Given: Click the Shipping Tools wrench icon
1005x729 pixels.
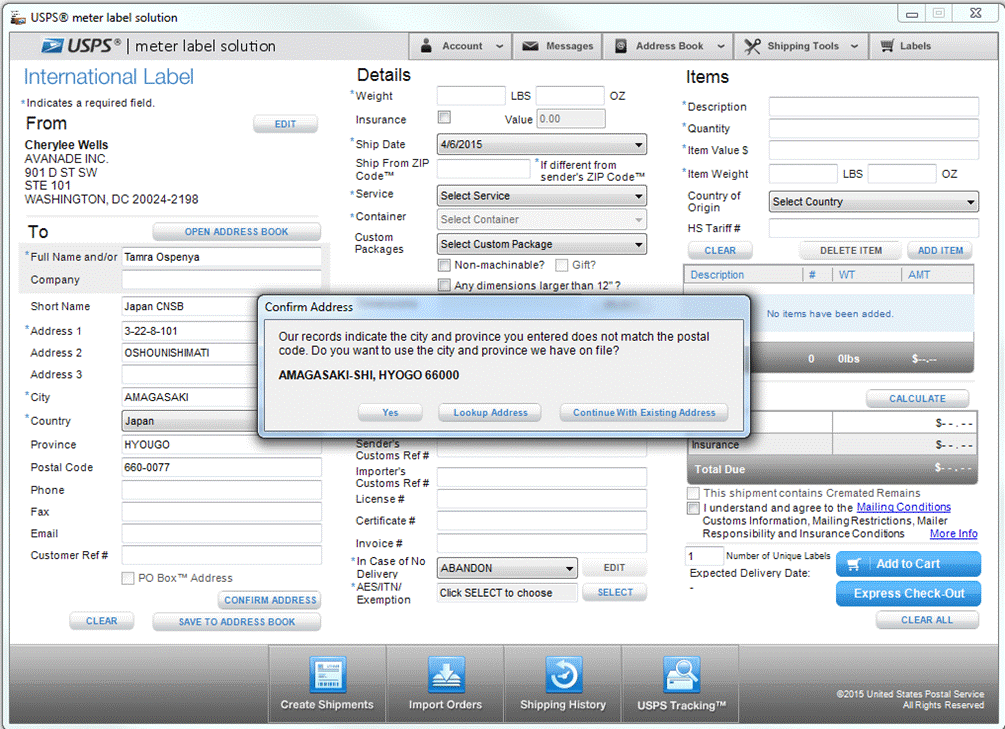Looking at the screenshot, I should [x=752, y=46].
